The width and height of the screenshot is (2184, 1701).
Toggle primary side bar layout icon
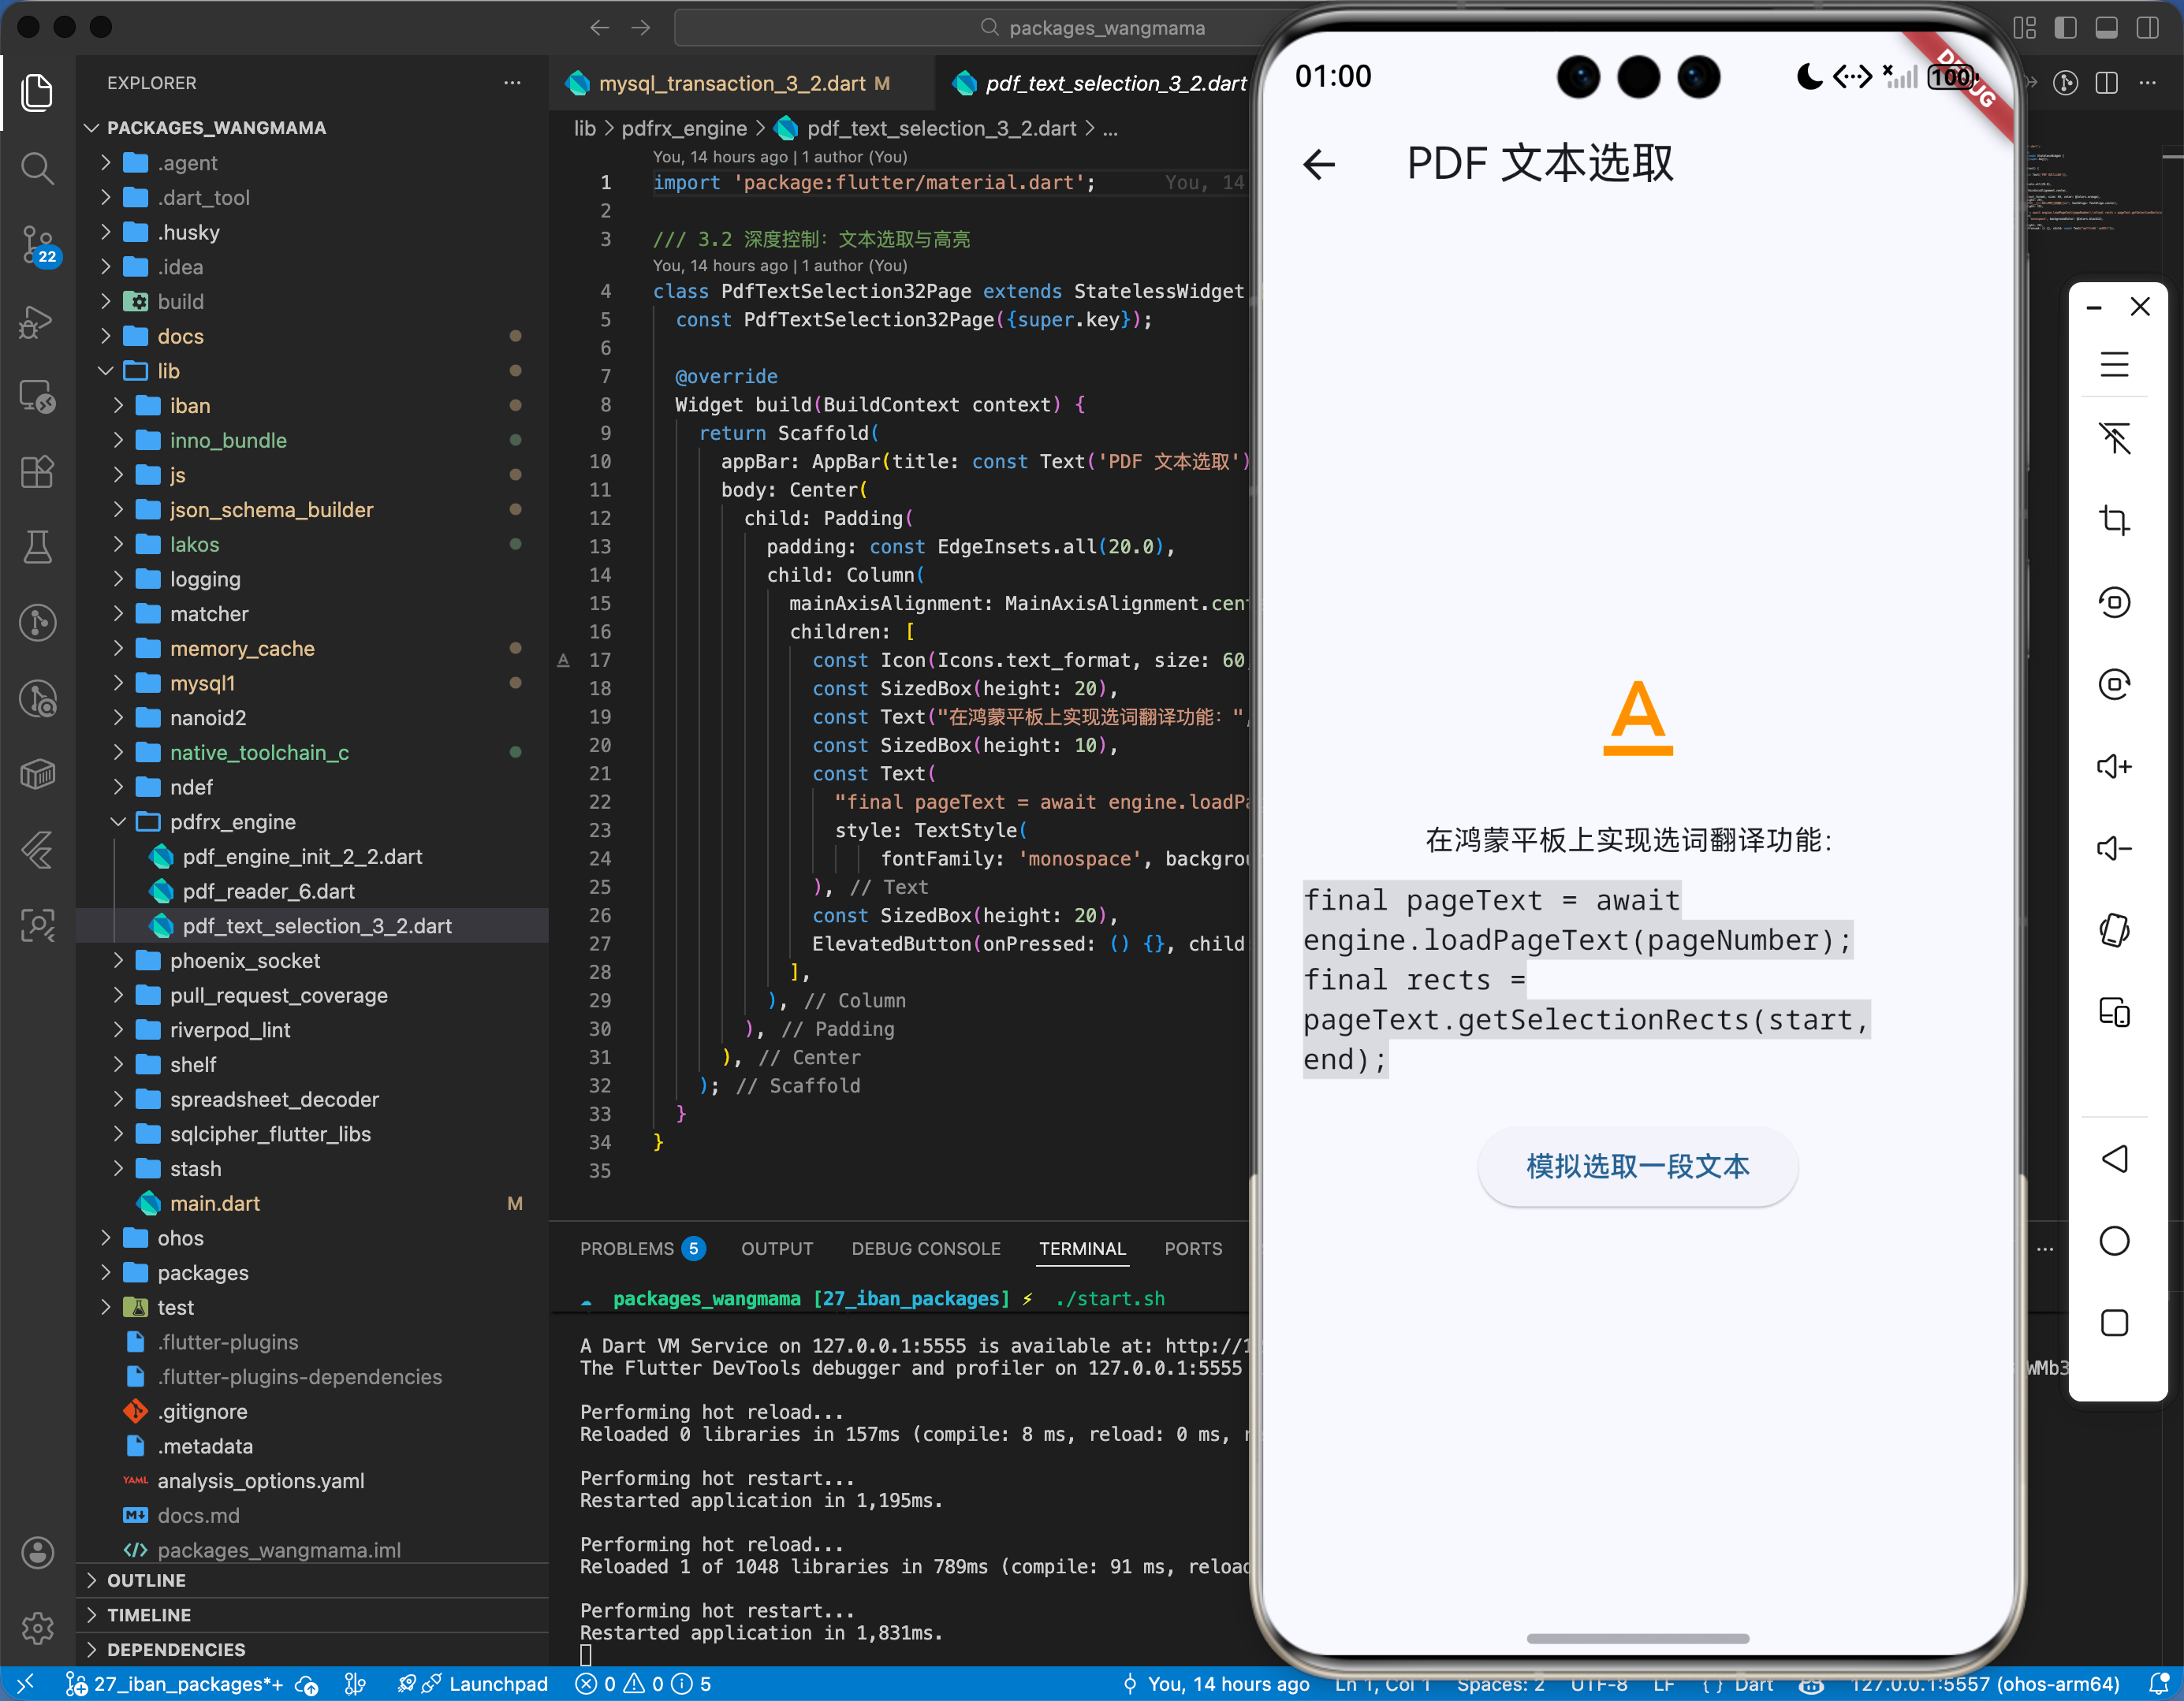pos(2065,28)
